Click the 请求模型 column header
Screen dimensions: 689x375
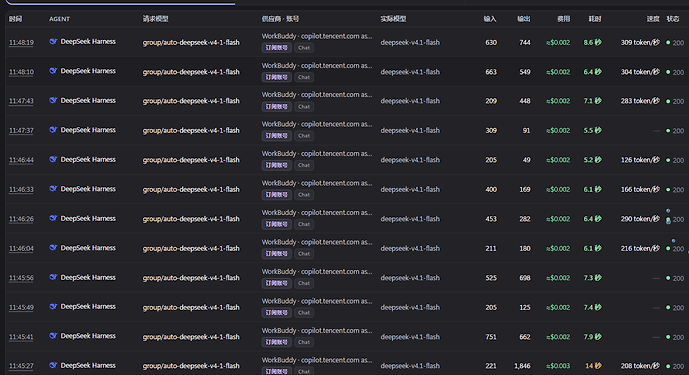156,19
